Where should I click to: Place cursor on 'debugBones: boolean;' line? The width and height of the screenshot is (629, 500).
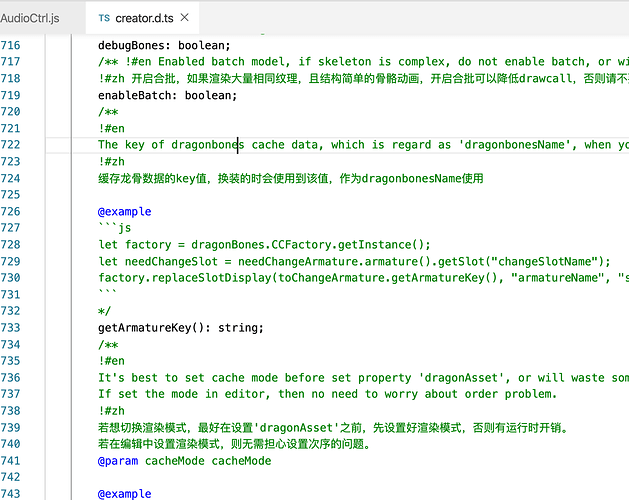[164, 45]
